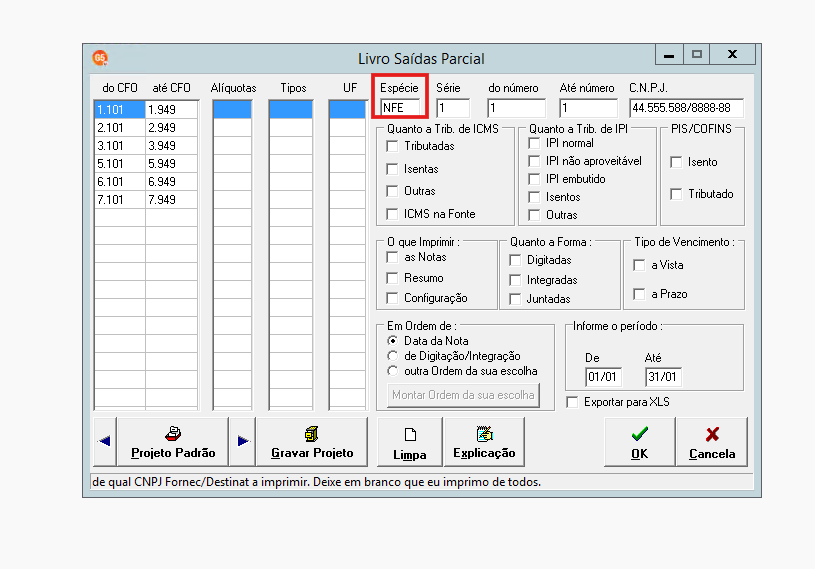
Task: Enable Juntadas checkbox
Action: pyautogui.click(x=515, y=299)
